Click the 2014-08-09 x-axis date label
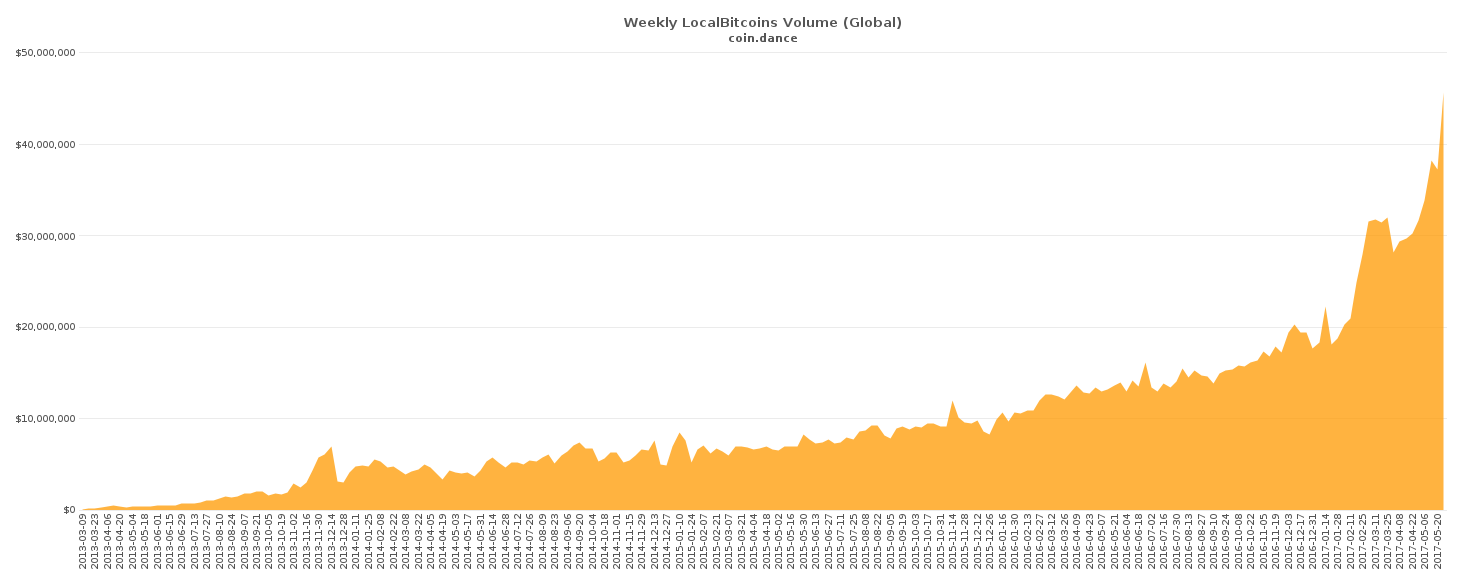The height and width of the screenshot is (585, 1462). 543,542
